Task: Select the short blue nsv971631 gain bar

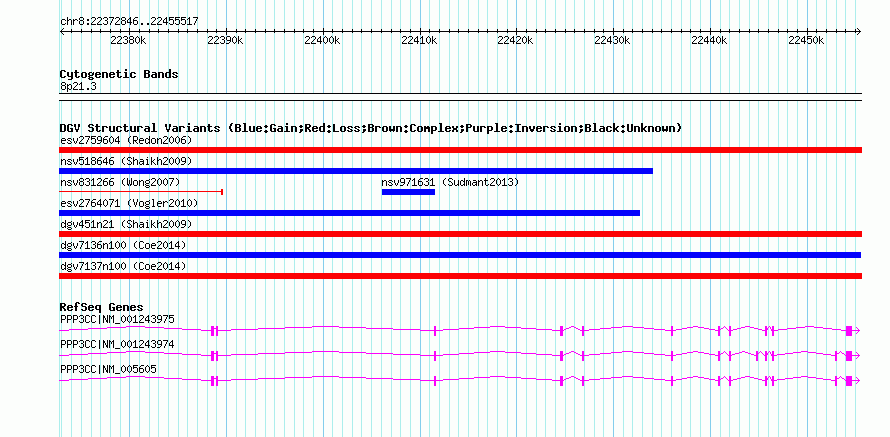Action: [x=408, y=192]
